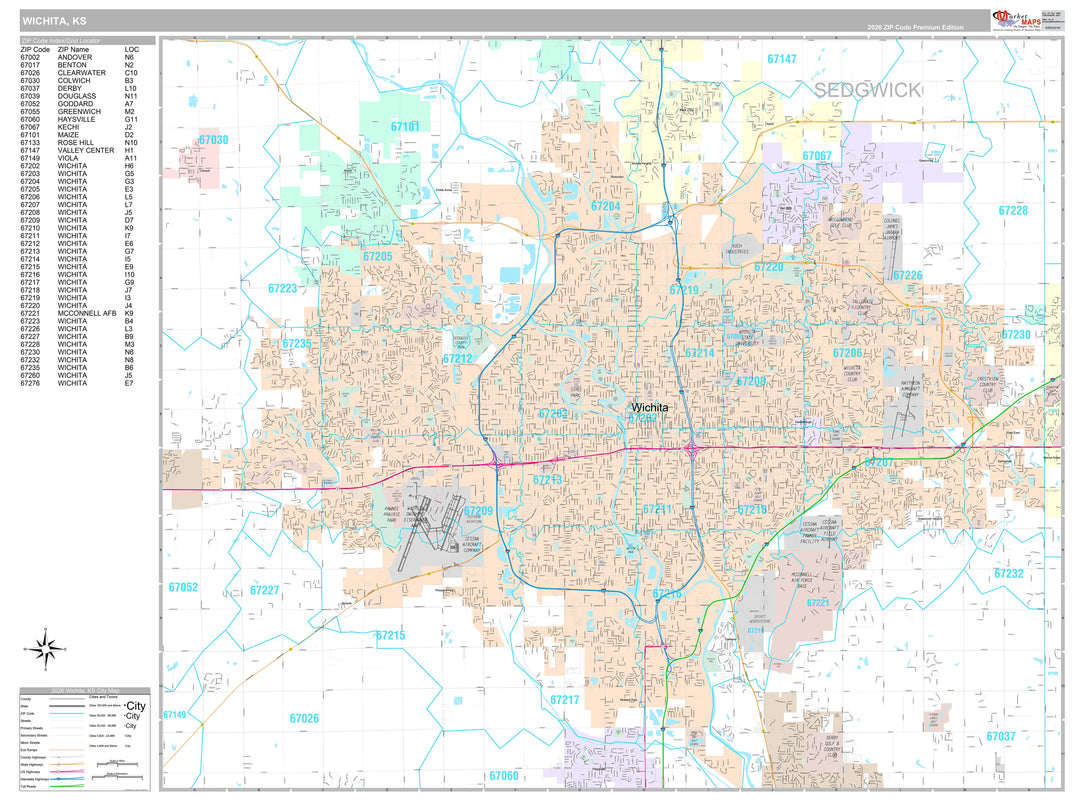This screenshot has height=802, width=1080.
Task: Click the 67052 ZIP label on map
Action: [x=183, y=587]
